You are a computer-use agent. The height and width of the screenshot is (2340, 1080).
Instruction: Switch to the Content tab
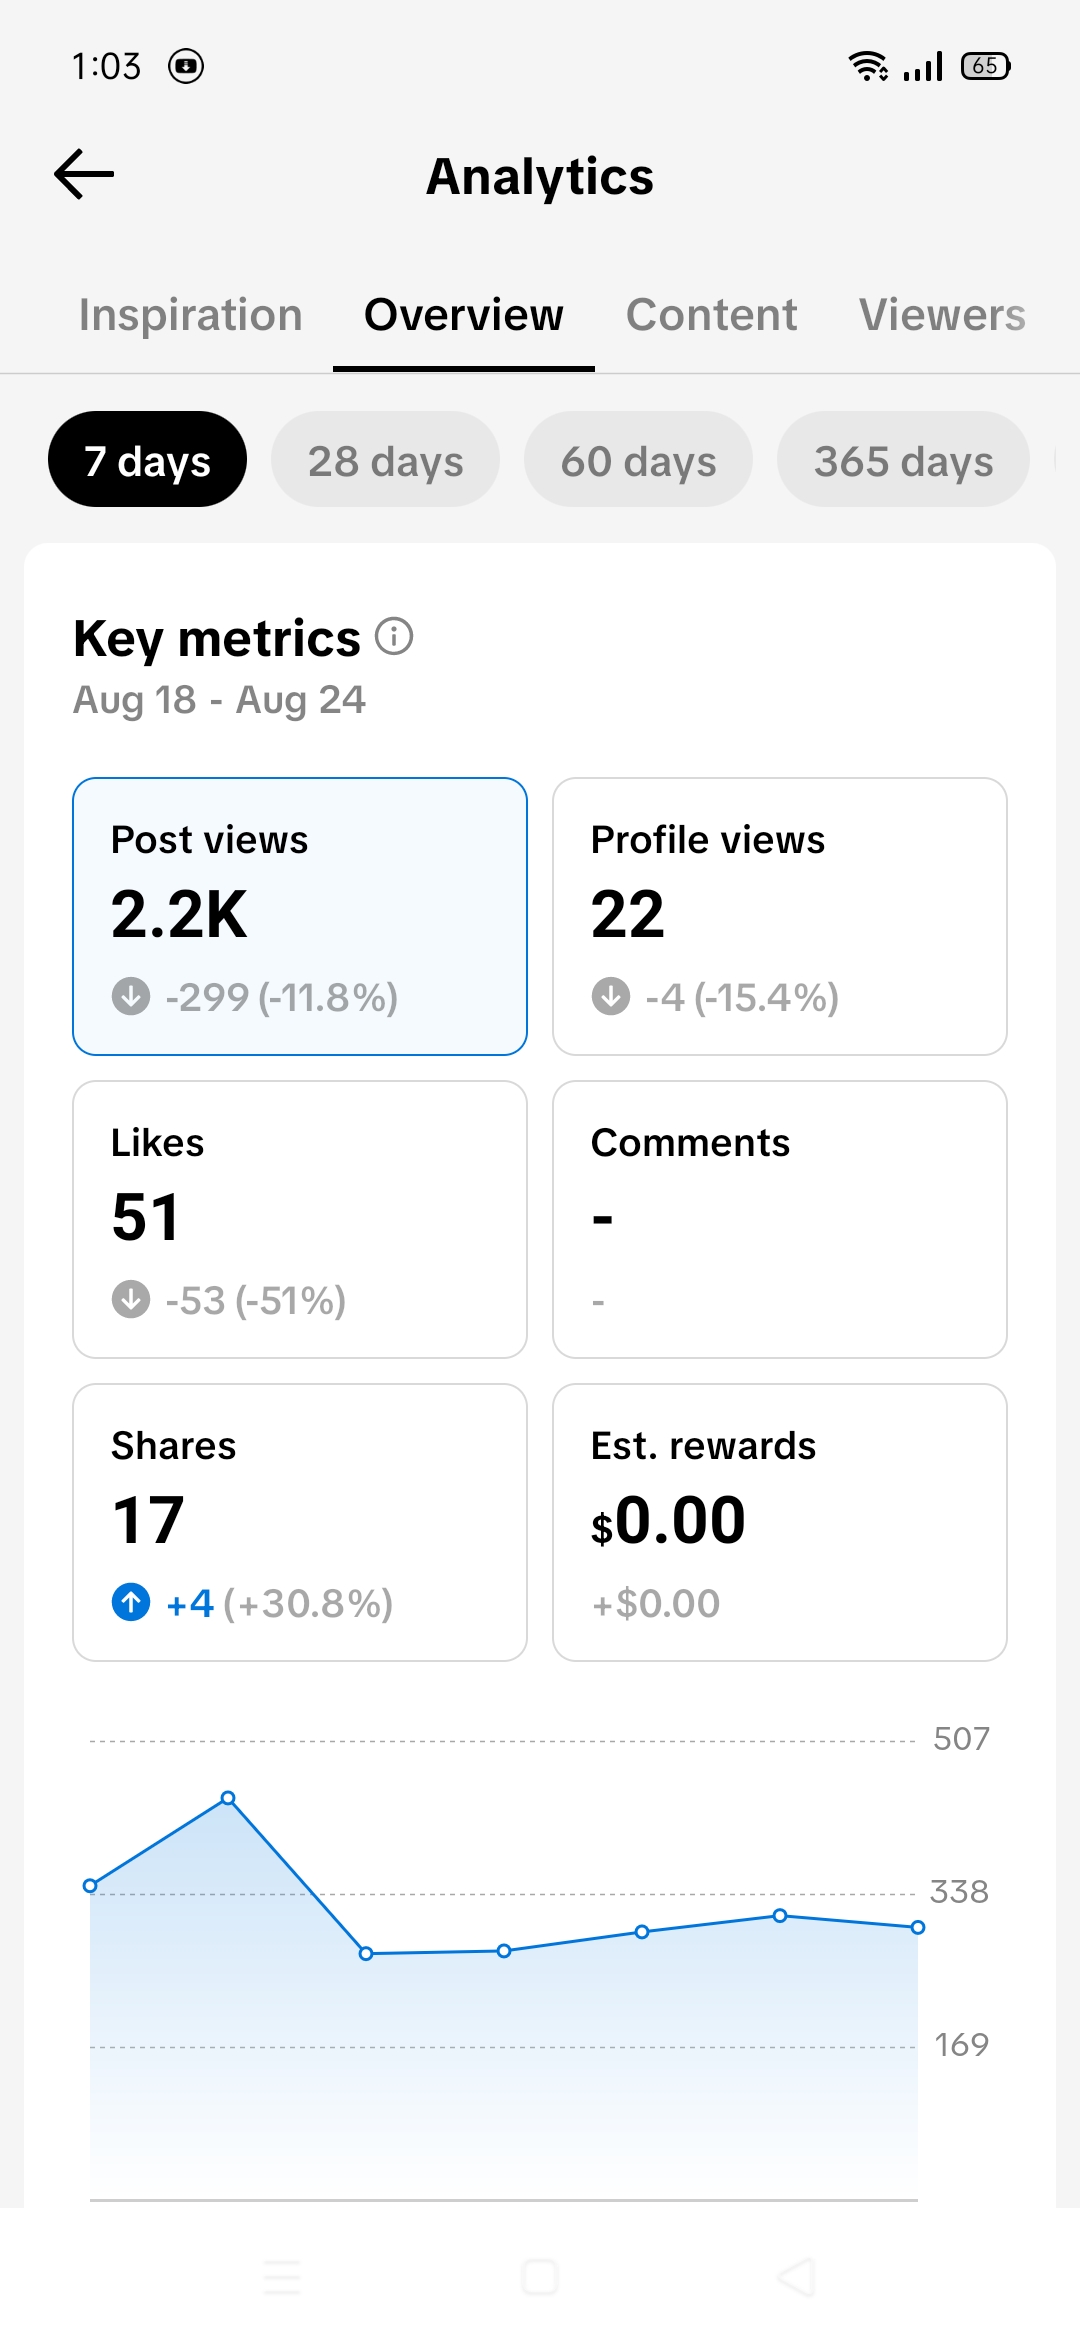pyautogui.click(x=711, y=315)
